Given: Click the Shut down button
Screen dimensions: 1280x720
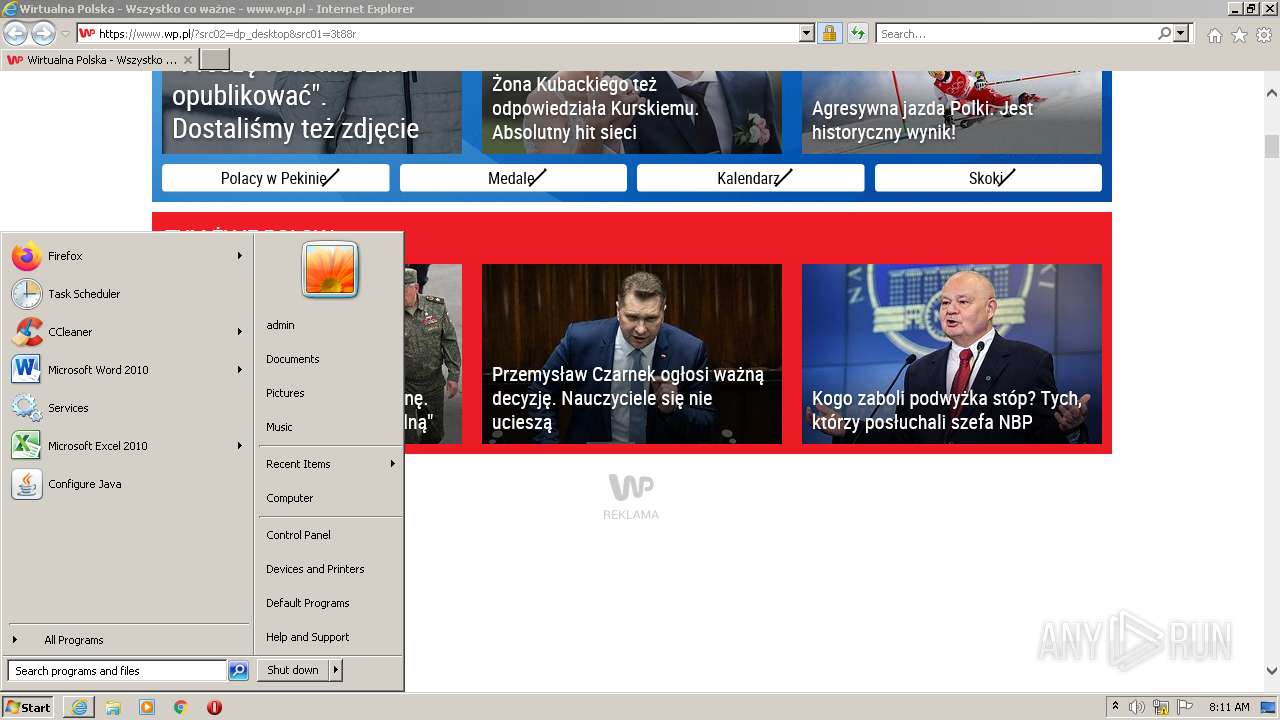Looking at the screenshot, I should pos(293,670).
